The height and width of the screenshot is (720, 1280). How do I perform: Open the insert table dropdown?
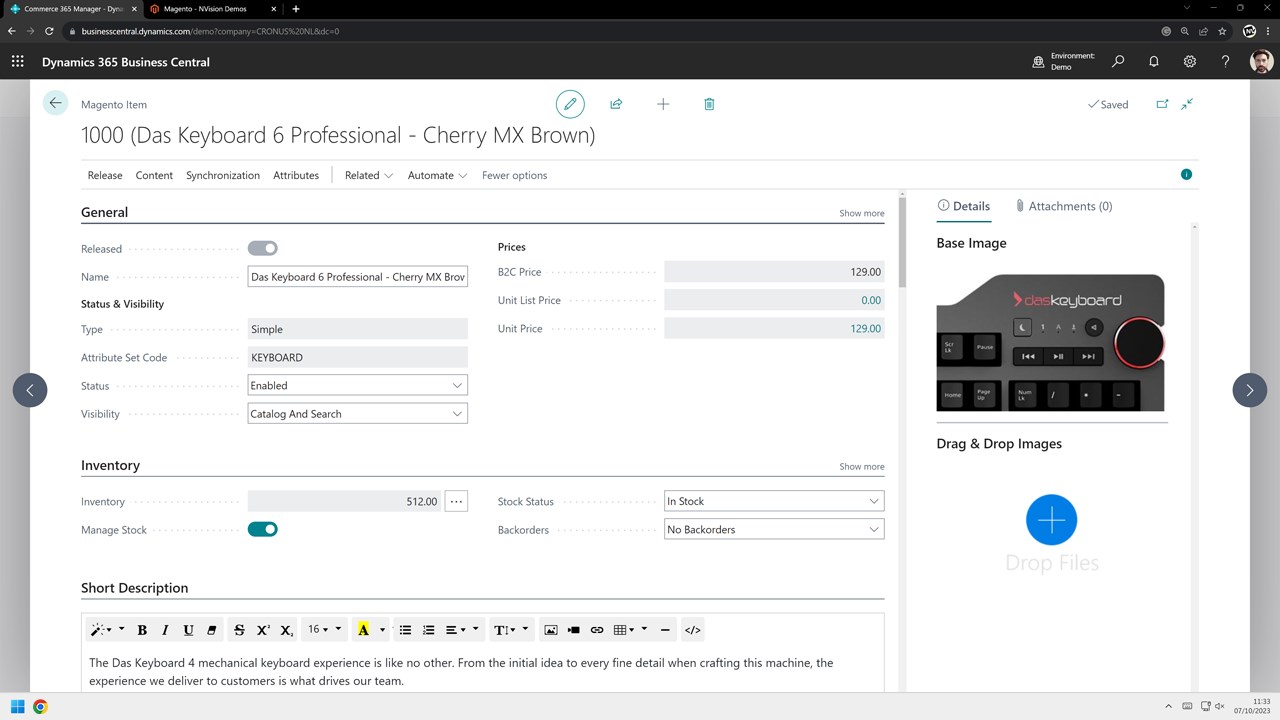[x=630, y=630]
